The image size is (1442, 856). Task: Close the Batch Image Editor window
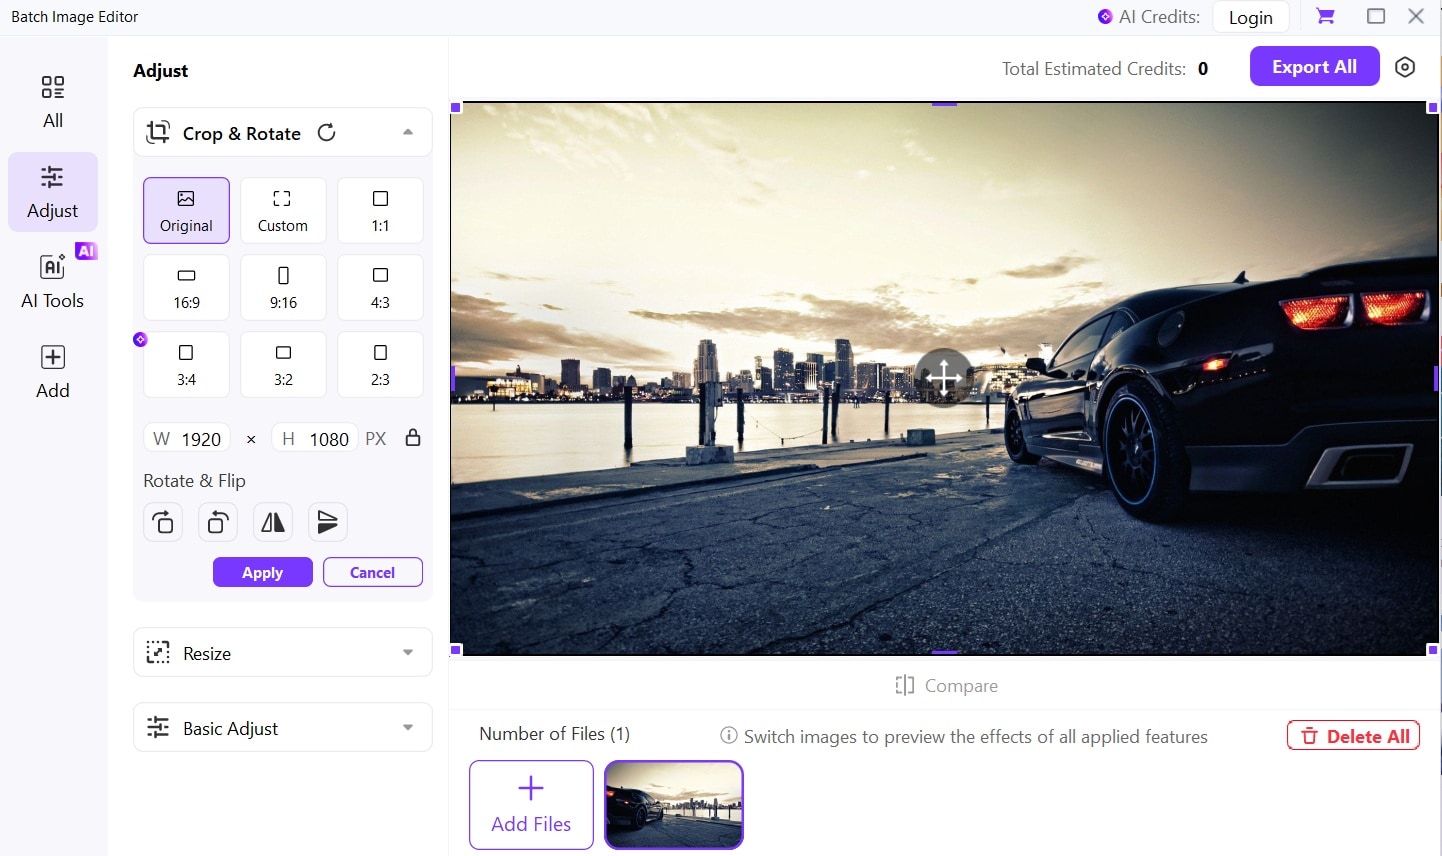1416,16
